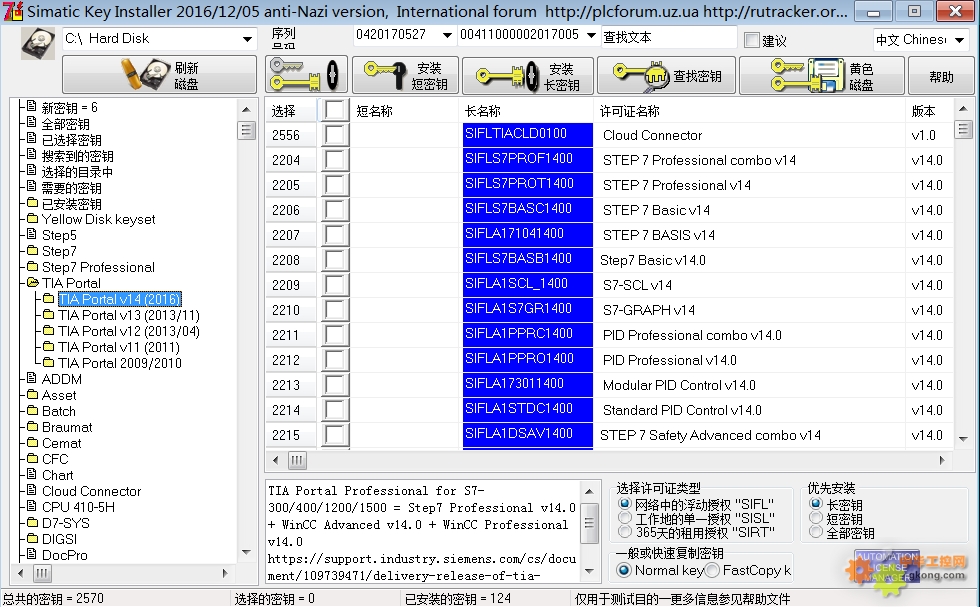Click the document icon beside 新密钥 = 6
This screenshot has width=980, height=607.
pyautogui.click(x=32, y=107)
